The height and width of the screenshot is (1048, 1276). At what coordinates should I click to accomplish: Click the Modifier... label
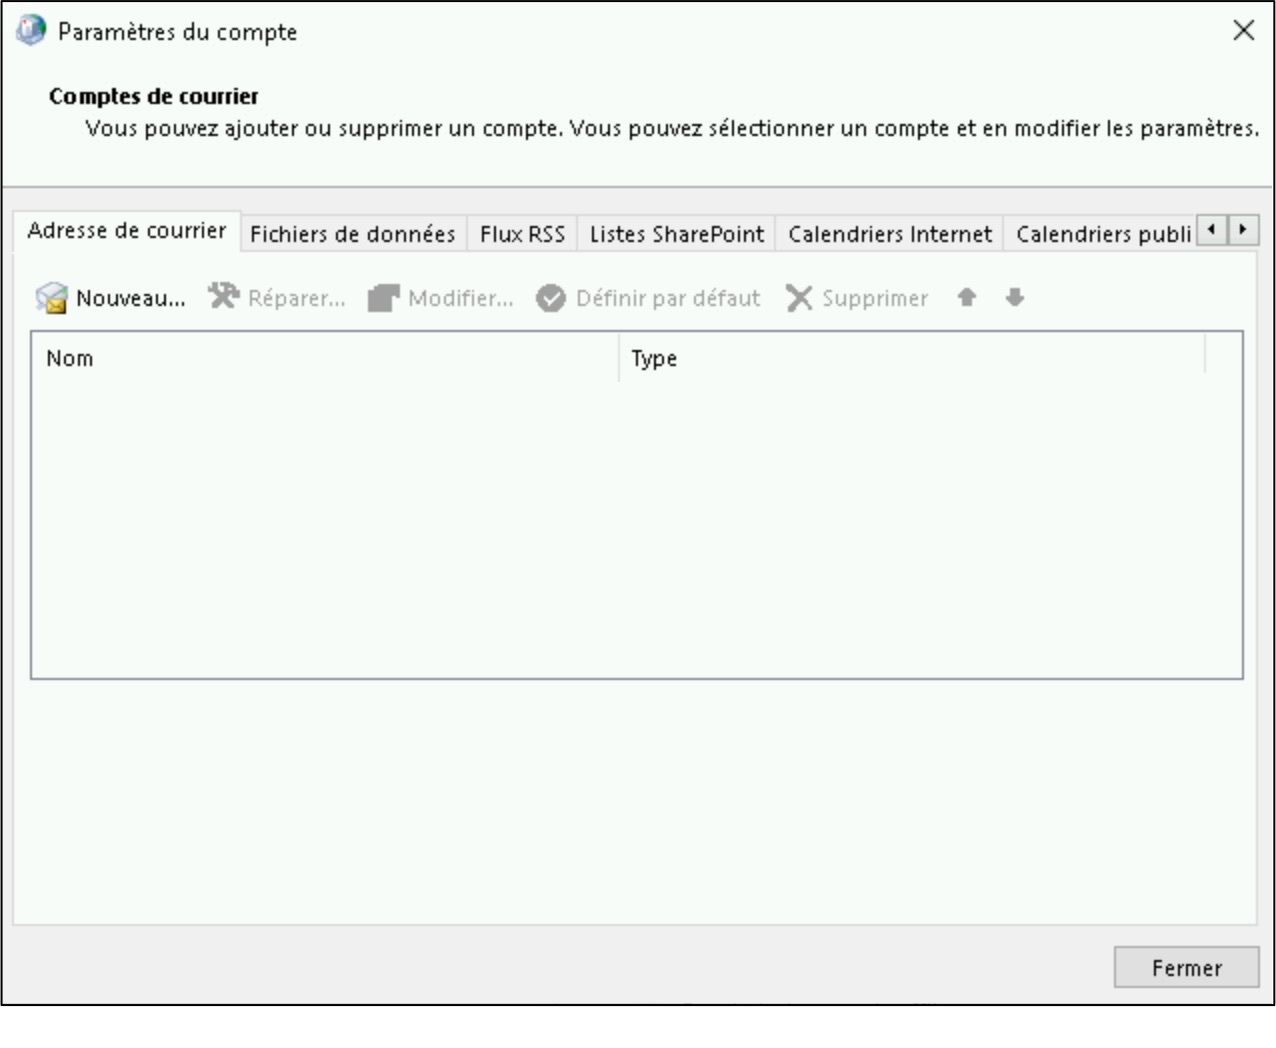tap(461, 298)
